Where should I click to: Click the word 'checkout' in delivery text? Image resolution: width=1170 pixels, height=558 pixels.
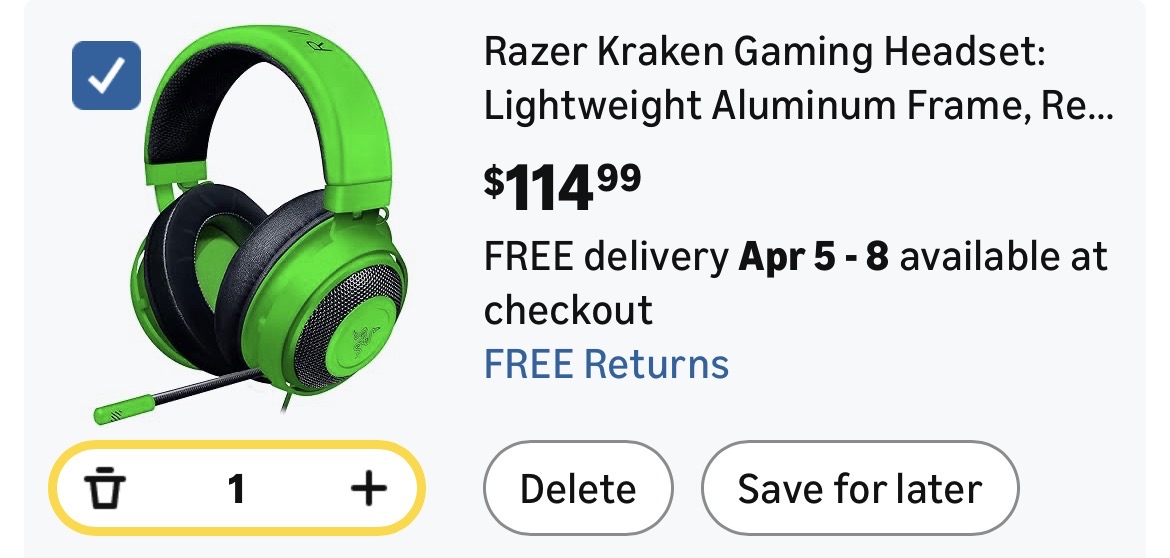568,310
